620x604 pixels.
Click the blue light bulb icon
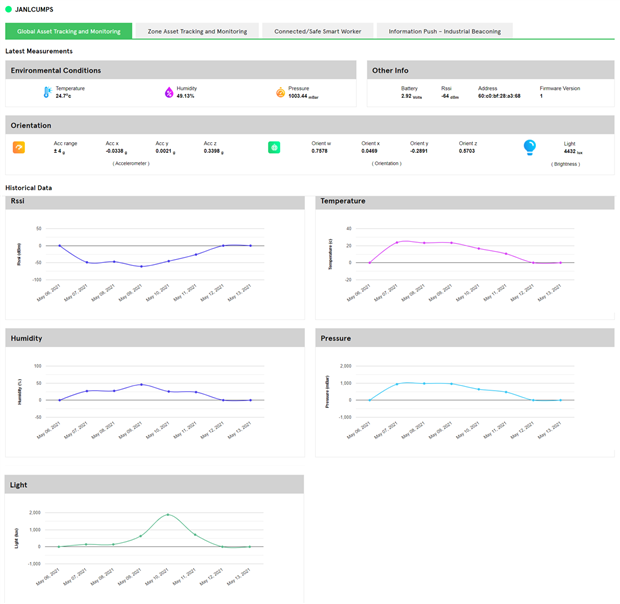click(x=530, y=147)
